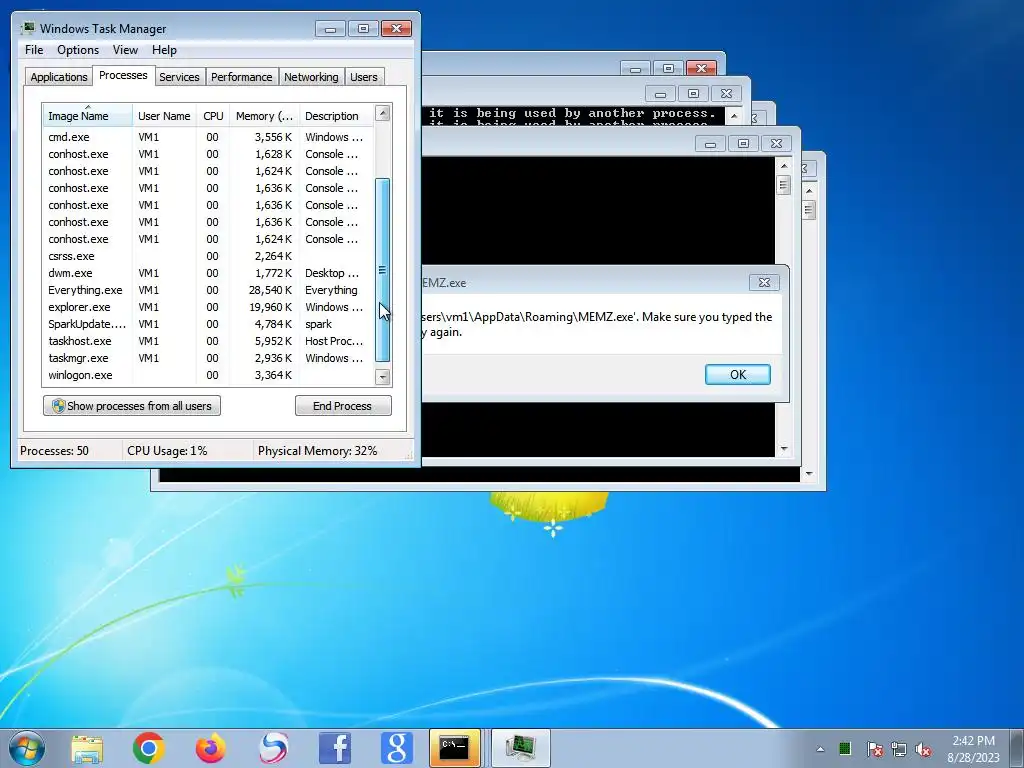Launch Google Chrome from the taskbar
Image resolution: width=1024 pixels, height=768 pixels.
tap(148, 748)
